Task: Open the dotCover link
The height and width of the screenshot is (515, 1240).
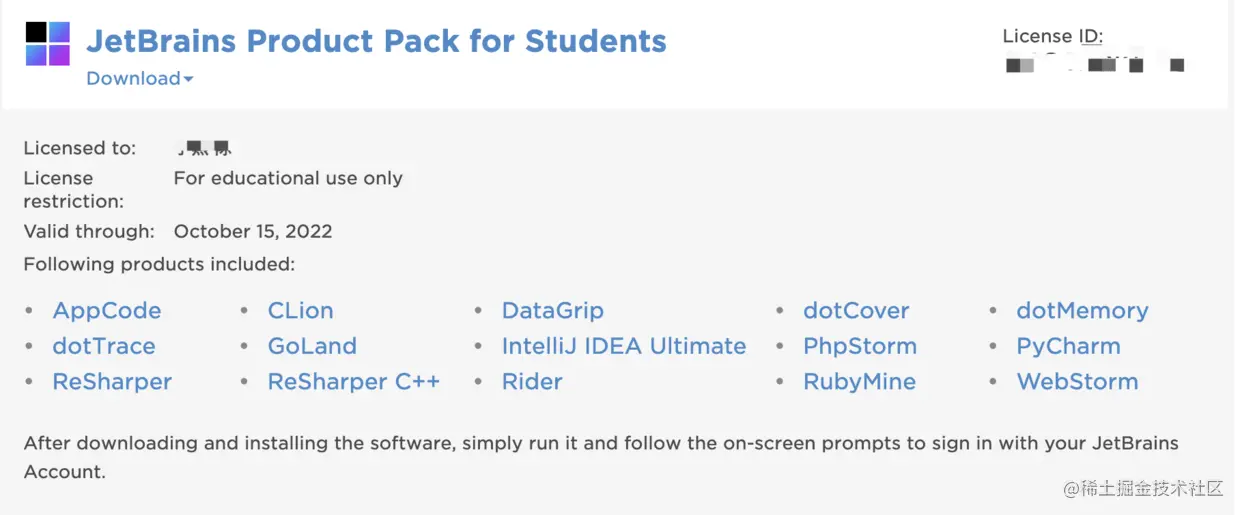Action: (856, 311)
